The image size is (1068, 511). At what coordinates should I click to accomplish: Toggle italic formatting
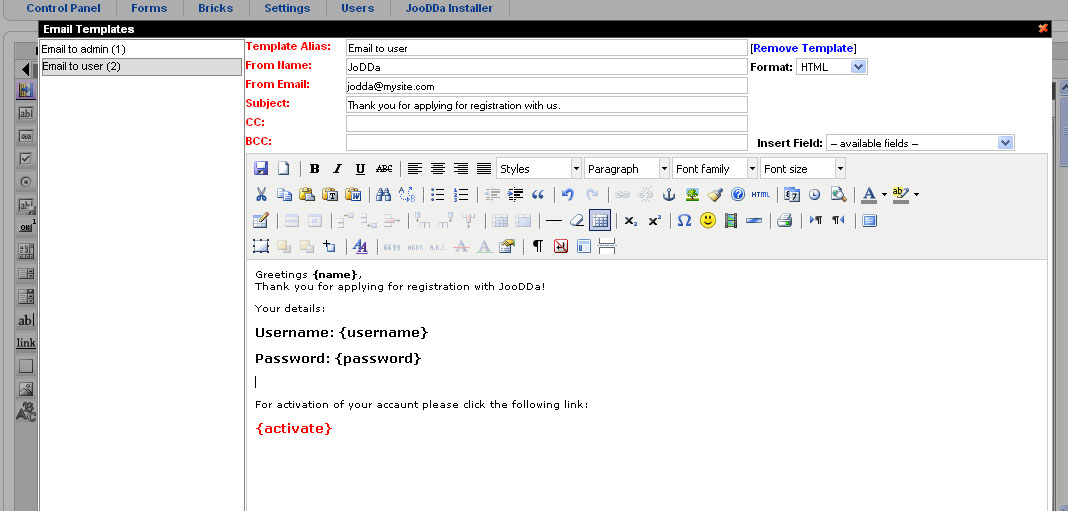tap(337, 168)
